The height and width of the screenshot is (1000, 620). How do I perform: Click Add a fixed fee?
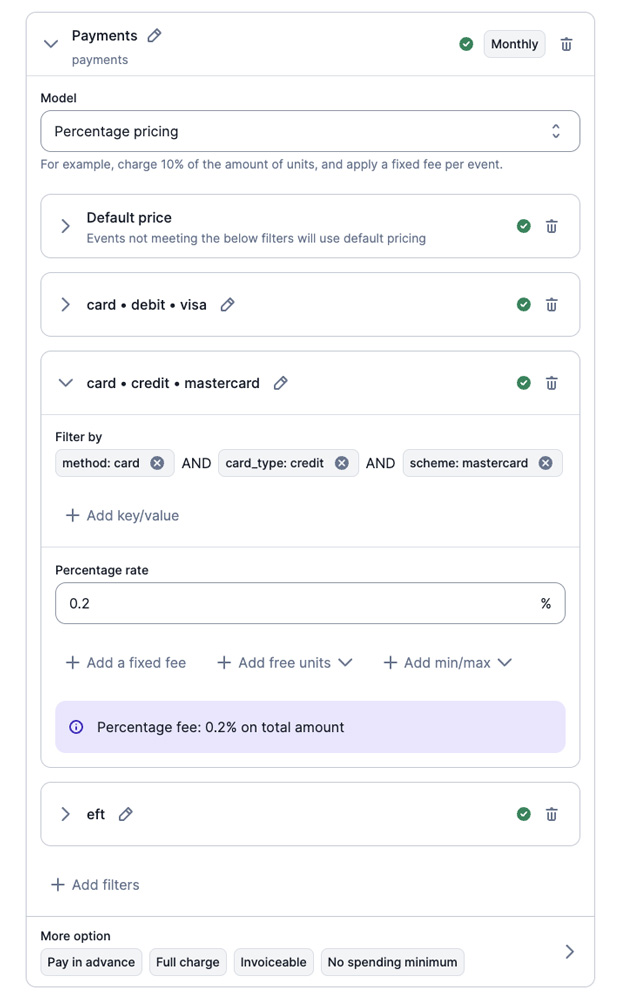126,662
